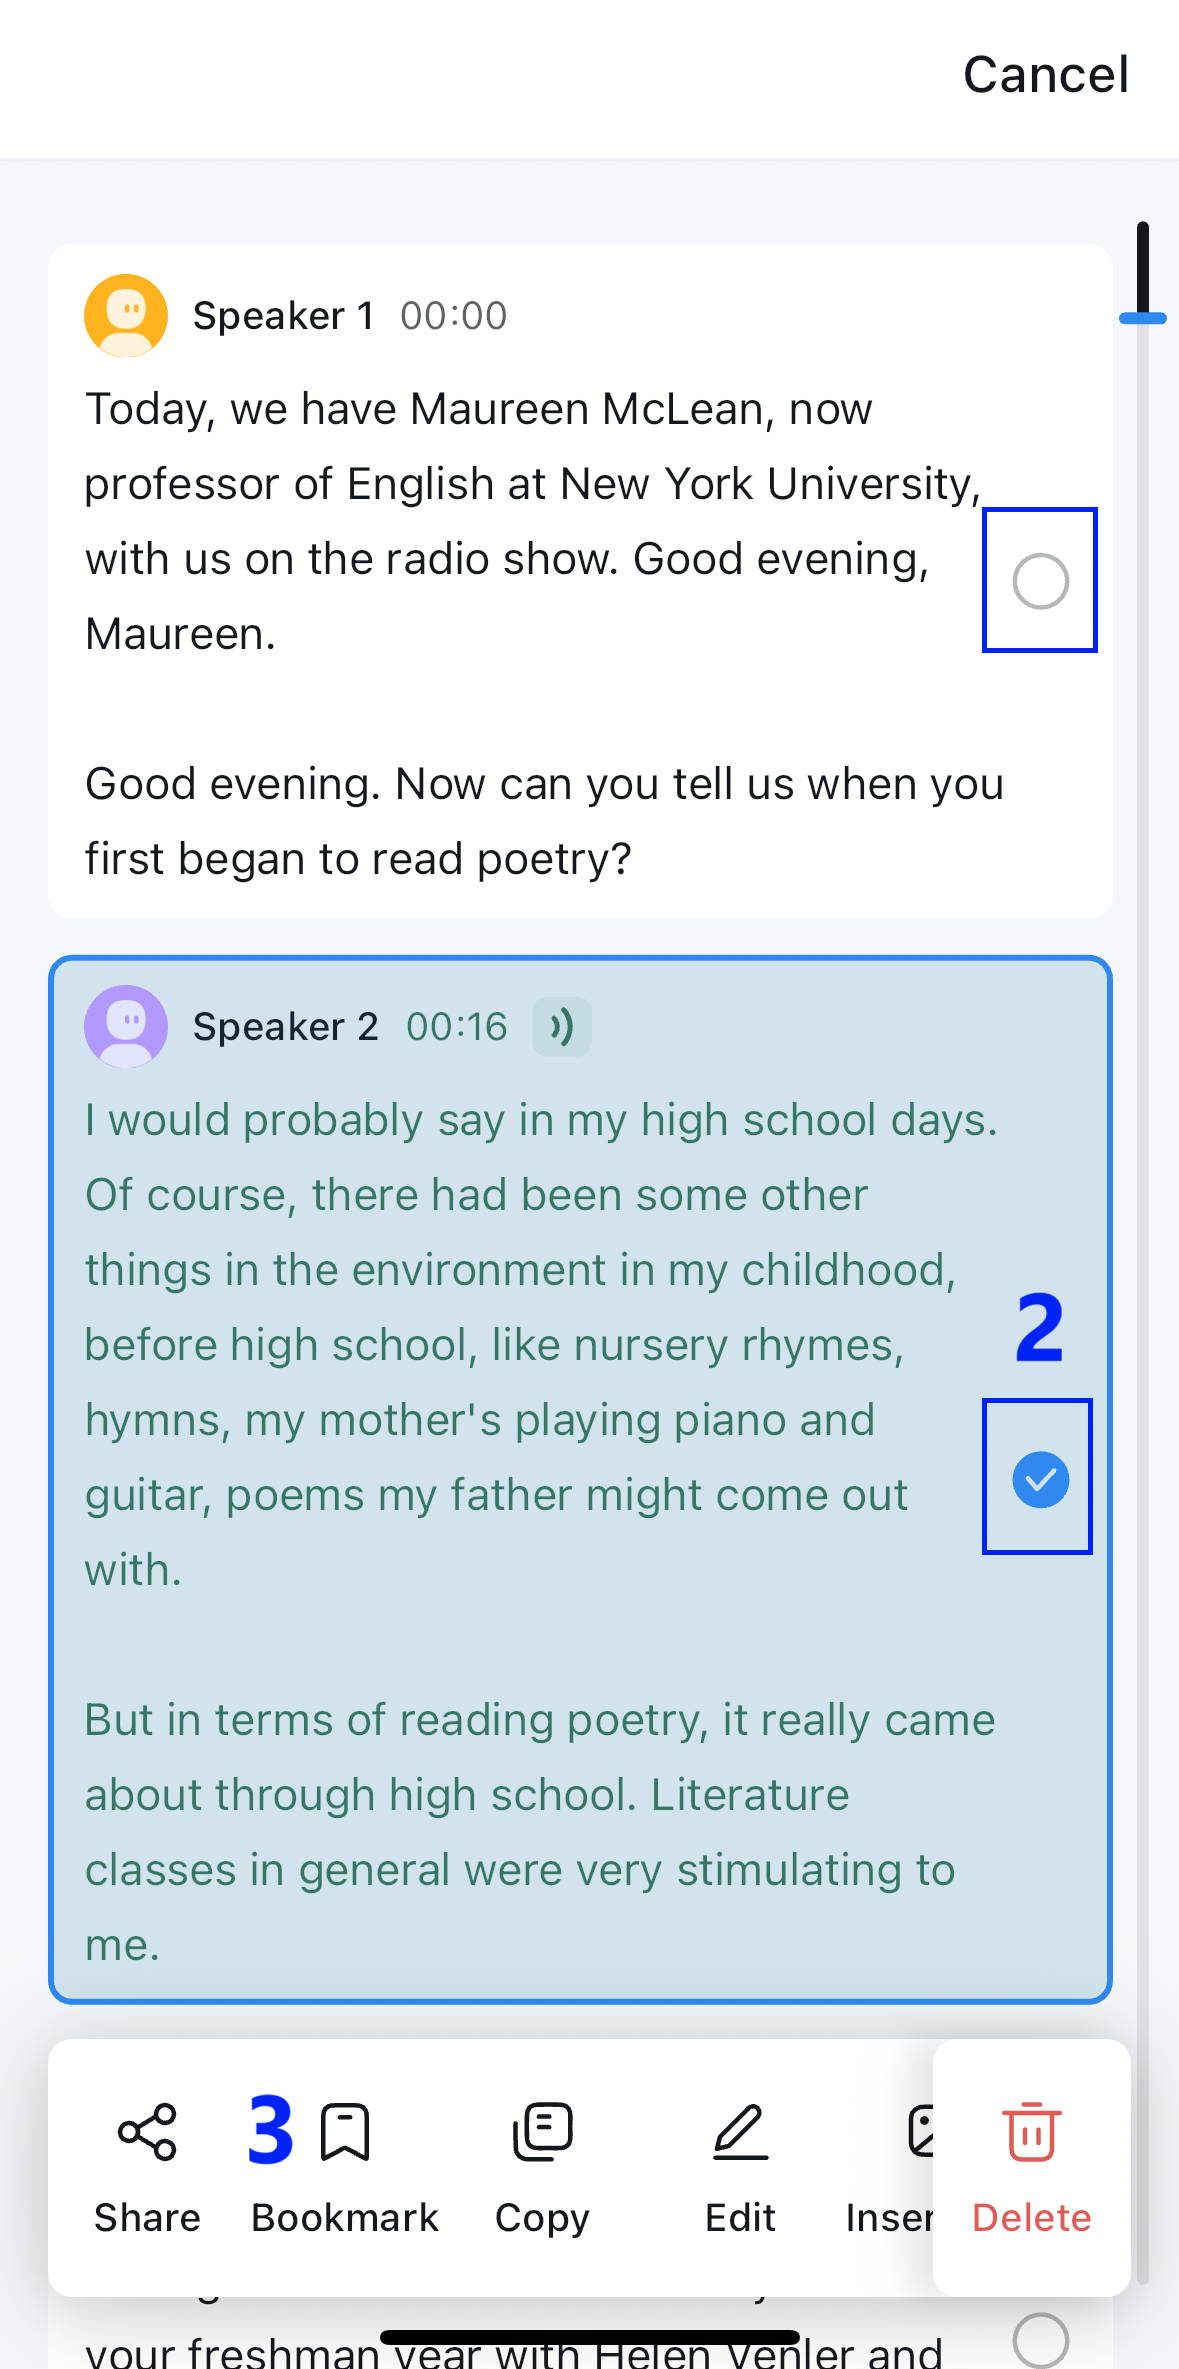Select the partially visible bottom segment circle
The height and width of the screenshot is (2369, 1179).
1040,2340
